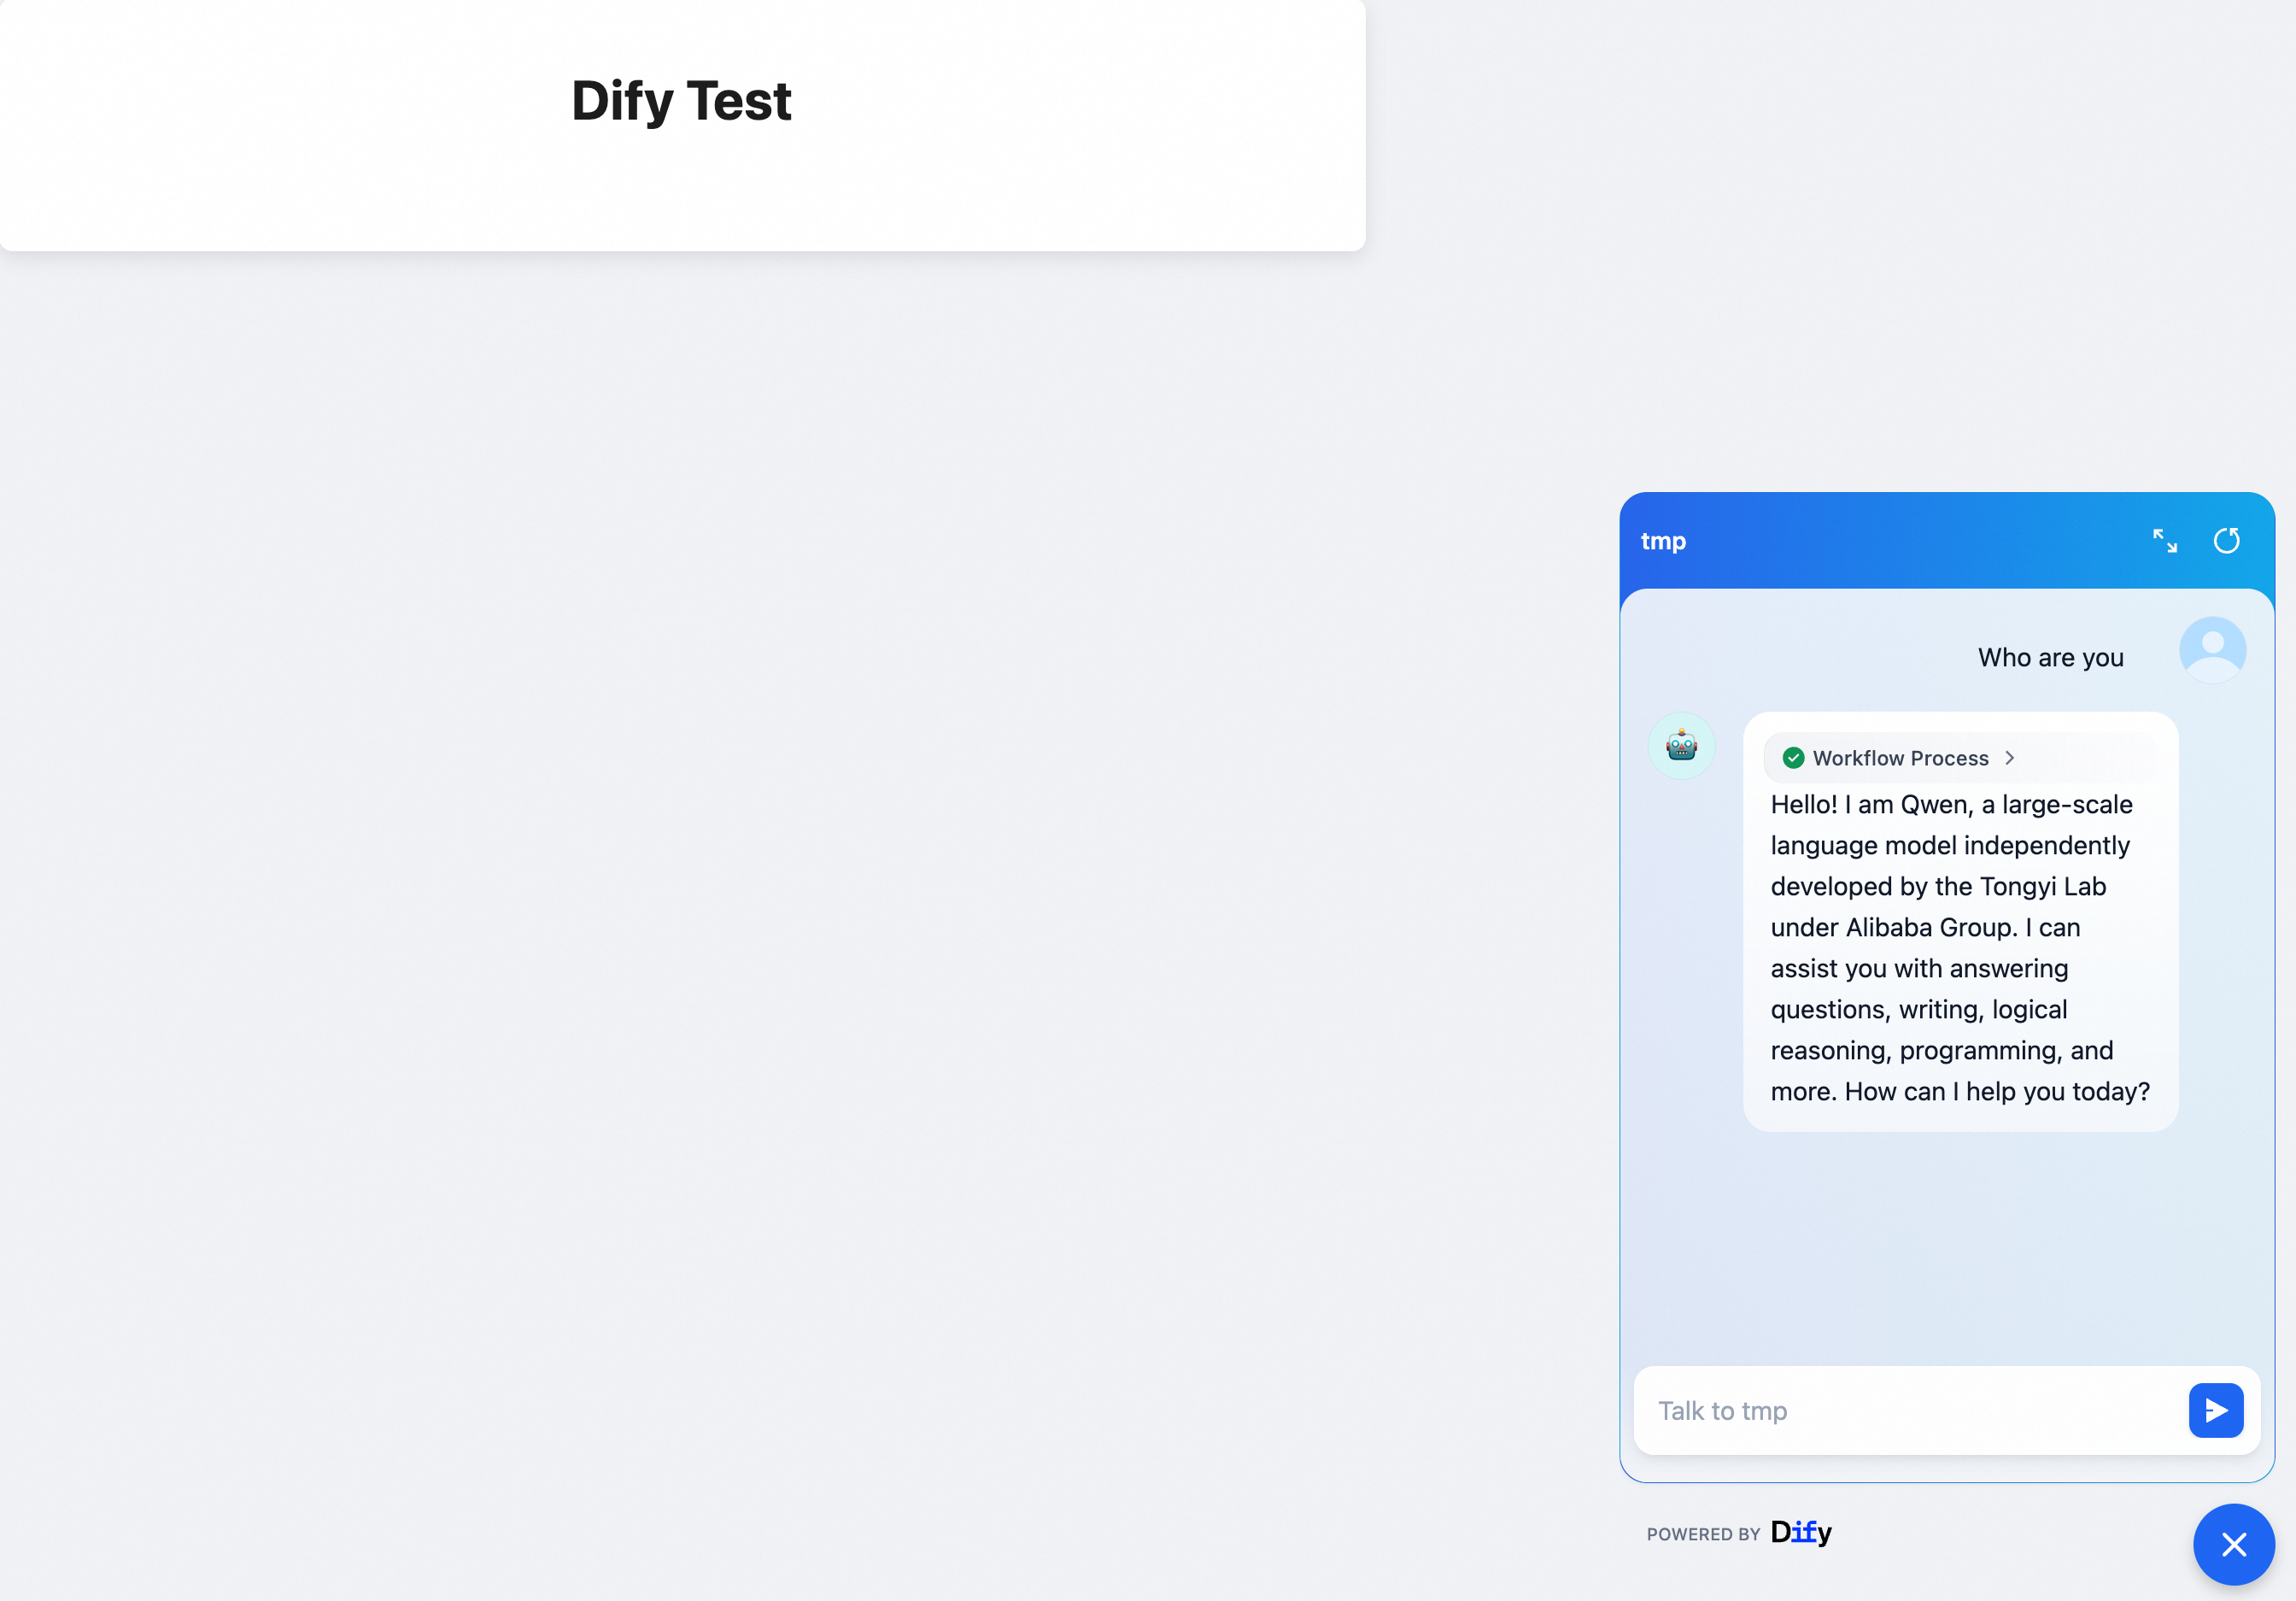Click the user avatar beside 'Who are you'

pos(2212,650)
